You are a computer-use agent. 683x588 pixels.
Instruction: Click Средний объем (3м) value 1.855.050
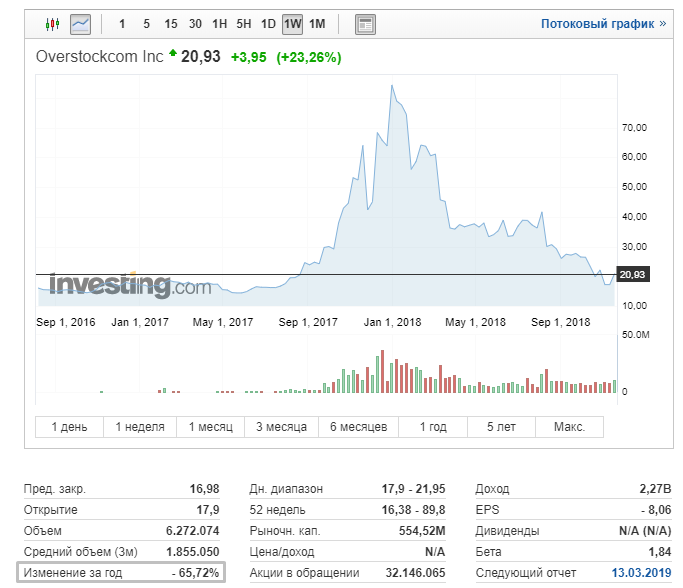(x=193, y=551)
